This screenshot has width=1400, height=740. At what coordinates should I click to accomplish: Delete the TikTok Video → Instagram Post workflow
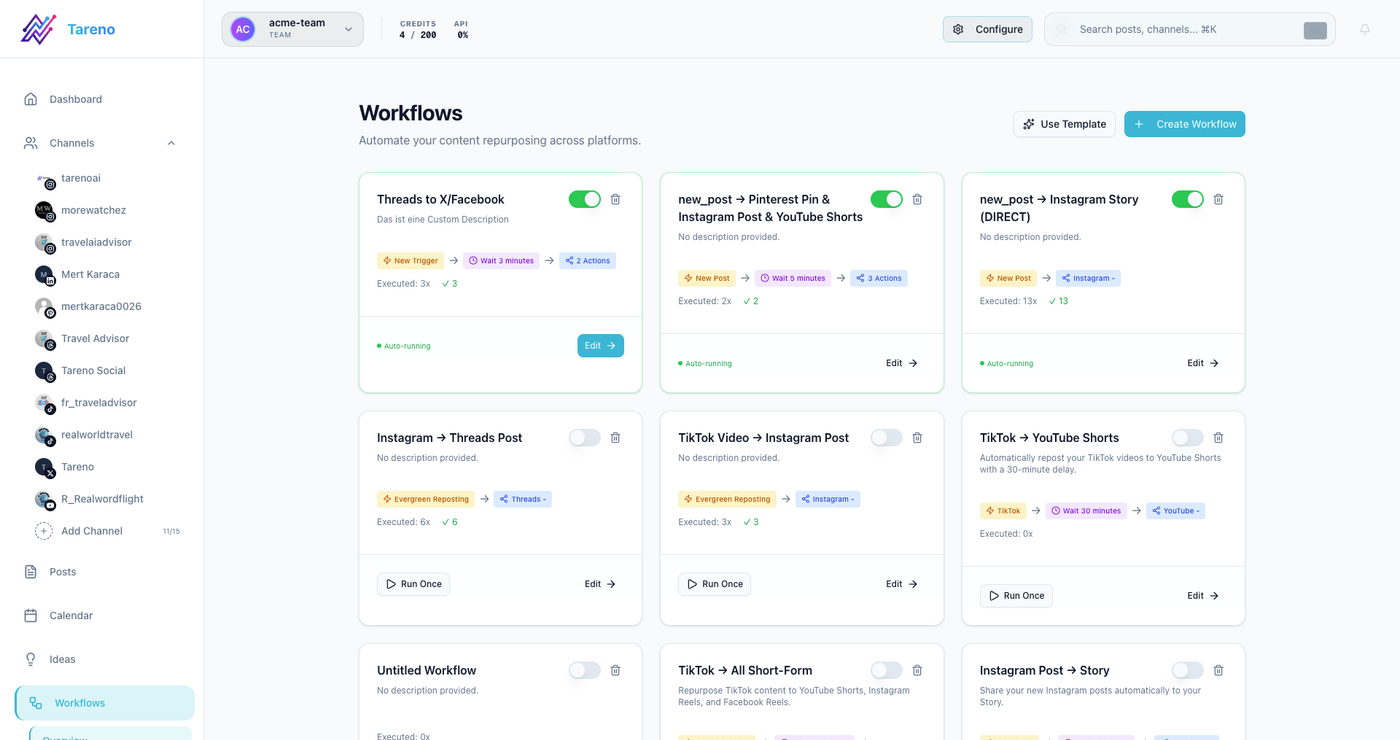[917, 437]
